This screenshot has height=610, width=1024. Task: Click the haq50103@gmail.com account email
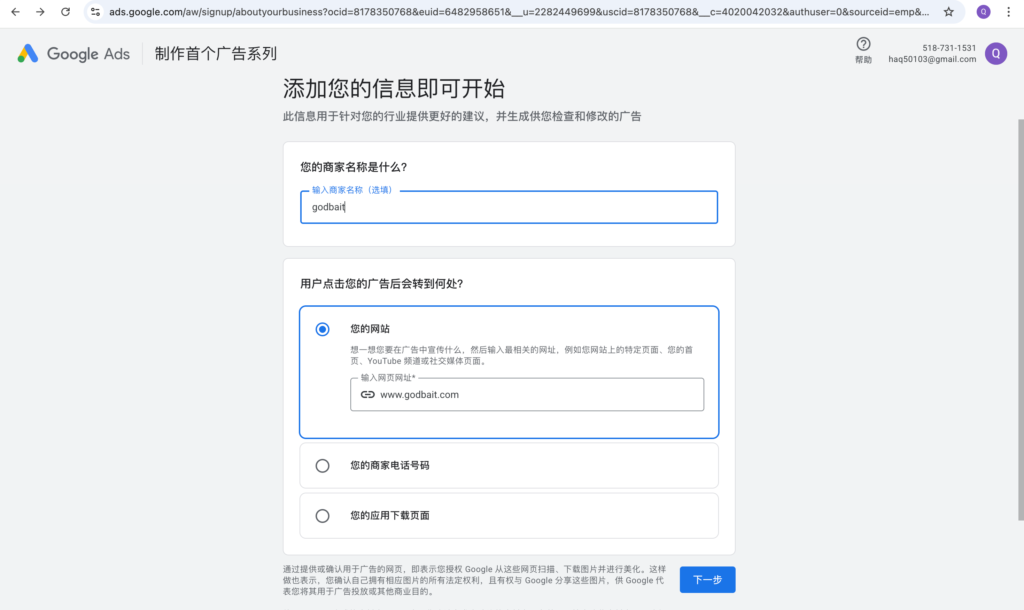(x=932, y=59)
